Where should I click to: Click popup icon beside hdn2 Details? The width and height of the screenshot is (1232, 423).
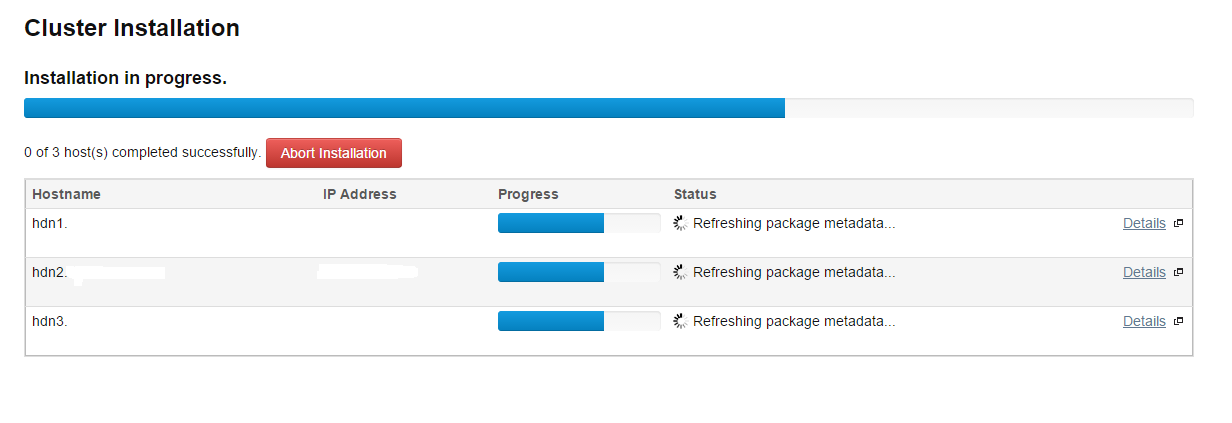coord(1178,272)
